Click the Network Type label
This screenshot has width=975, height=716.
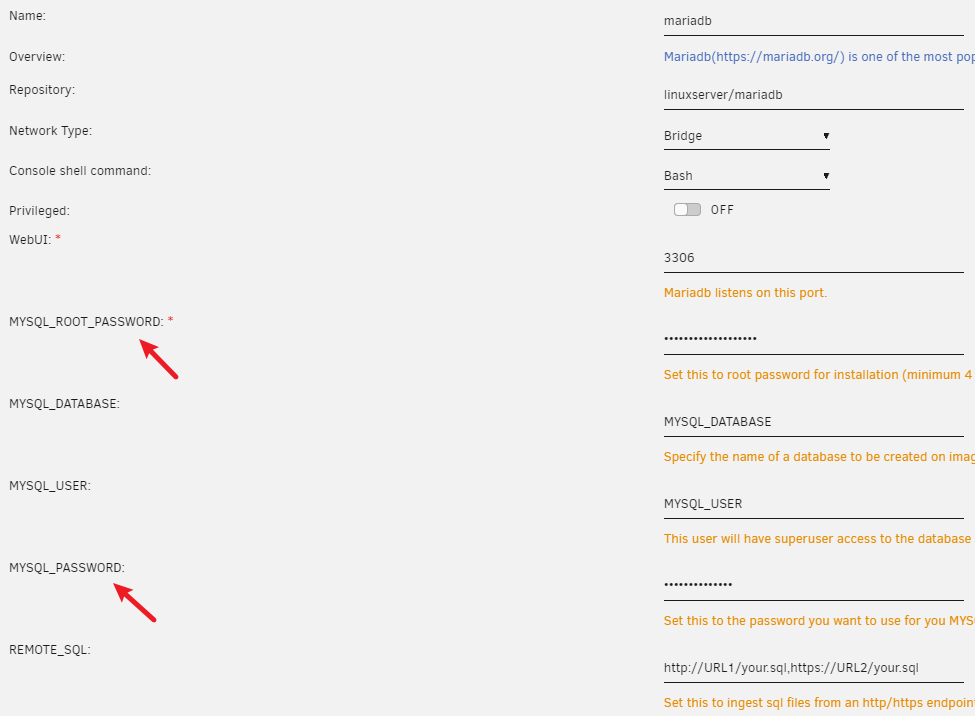[50, 131]
